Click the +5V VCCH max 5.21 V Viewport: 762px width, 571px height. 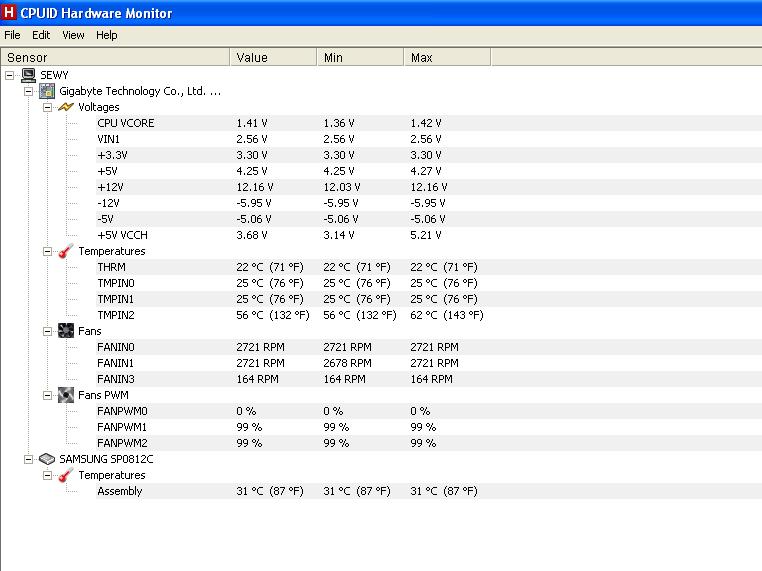[x=426, y=235]
